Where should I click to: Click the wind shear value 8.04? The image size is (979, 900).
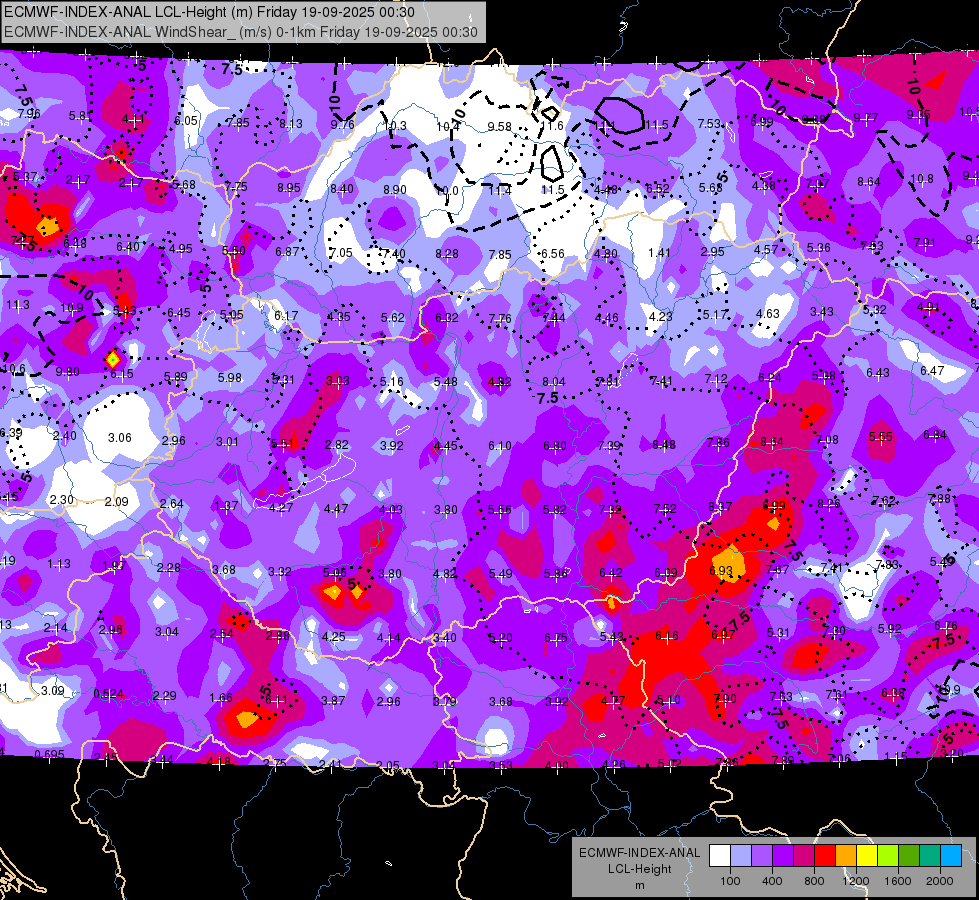(x=554, y=382)
